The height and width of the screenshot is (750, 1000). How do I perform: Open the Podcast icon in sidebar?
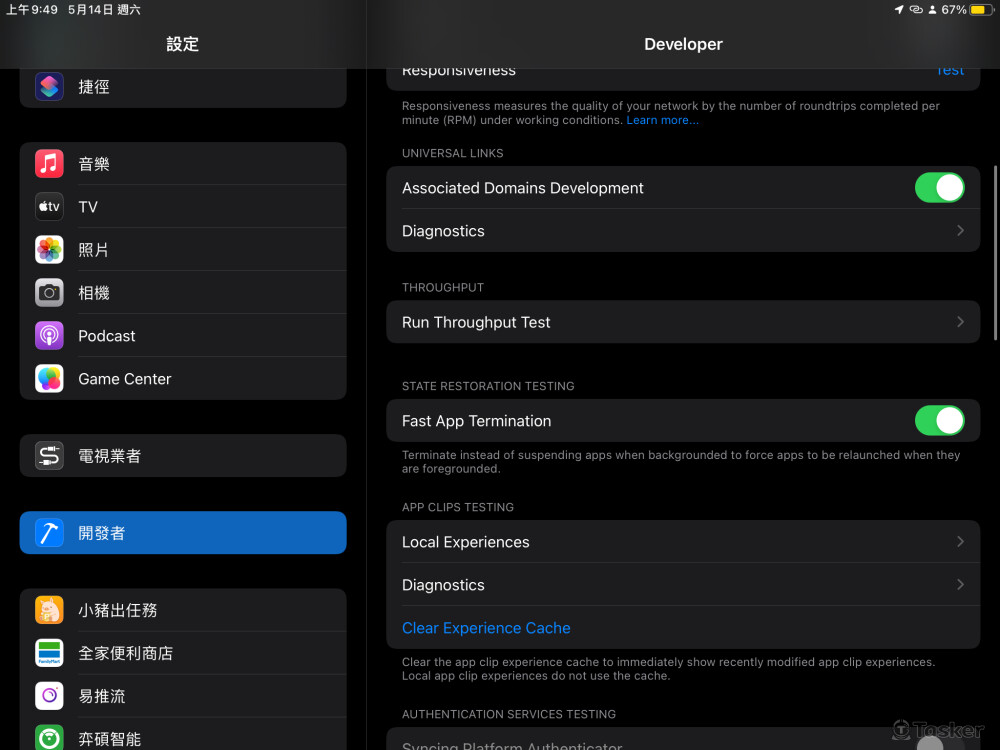point(49,336)
